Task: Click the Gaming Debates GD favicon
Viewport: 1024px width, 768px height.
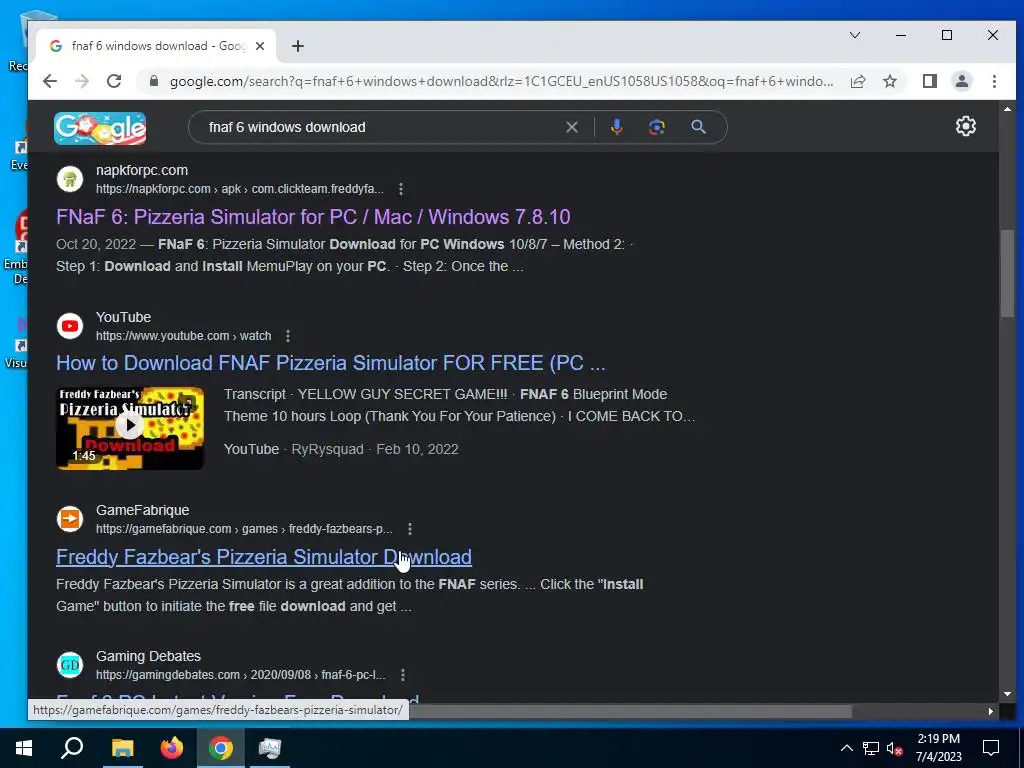Action: [70, 665]
